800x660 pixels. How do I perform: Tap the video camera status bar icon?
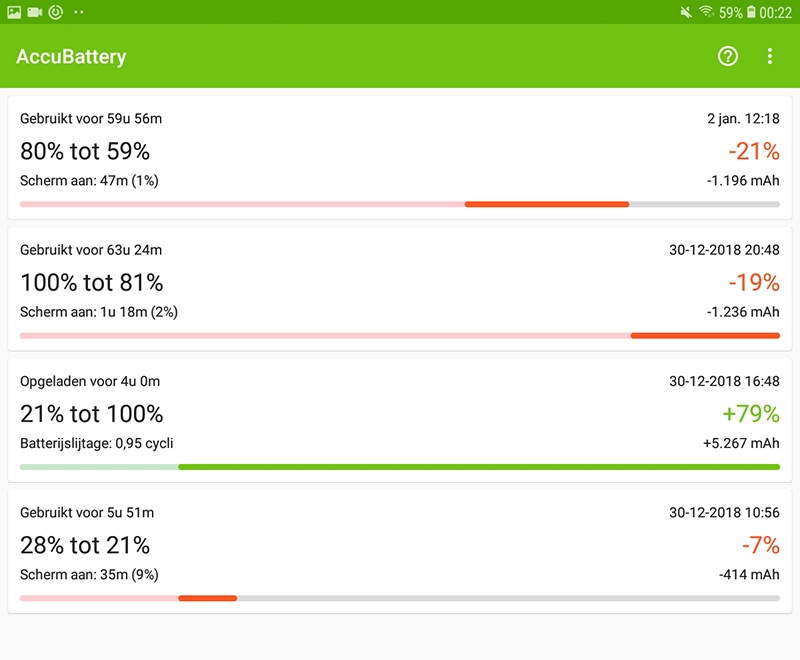(x=34, y=12)
